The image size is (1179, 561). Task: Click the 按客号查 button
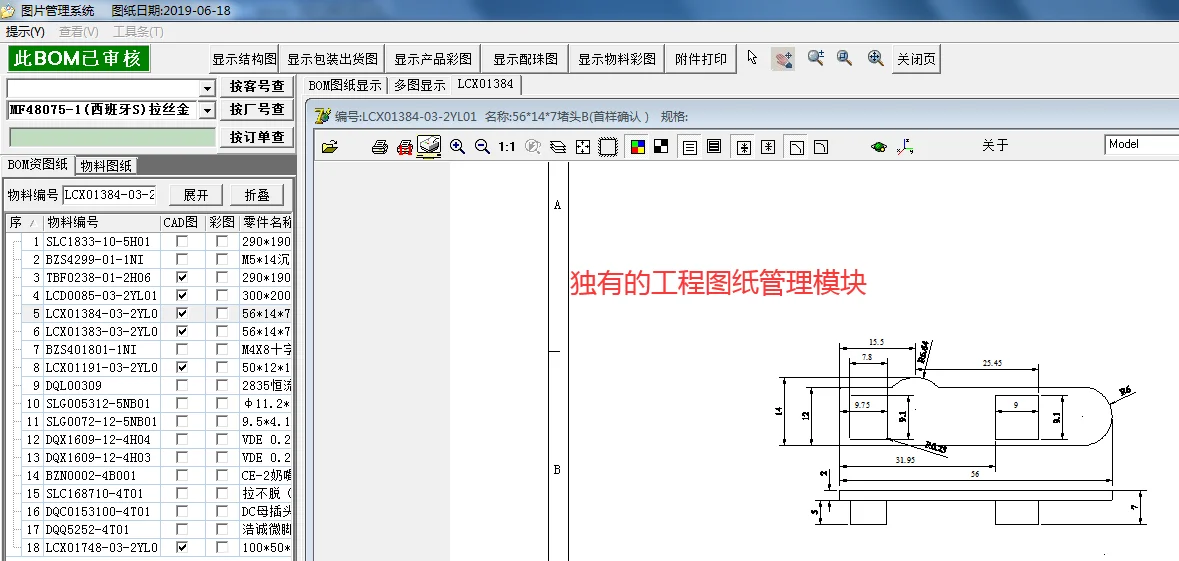coord(256,86)
